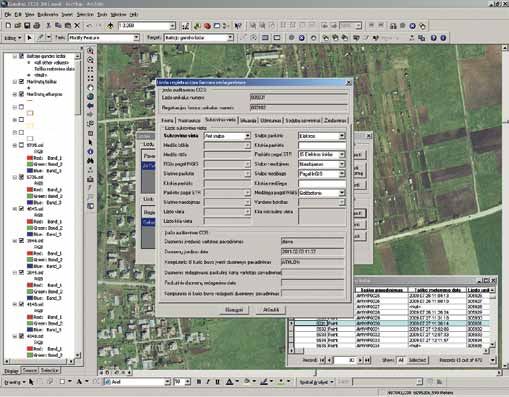Zoom to Full Extent globe
This screenshot has width=509, height=397.
[90, 97]
